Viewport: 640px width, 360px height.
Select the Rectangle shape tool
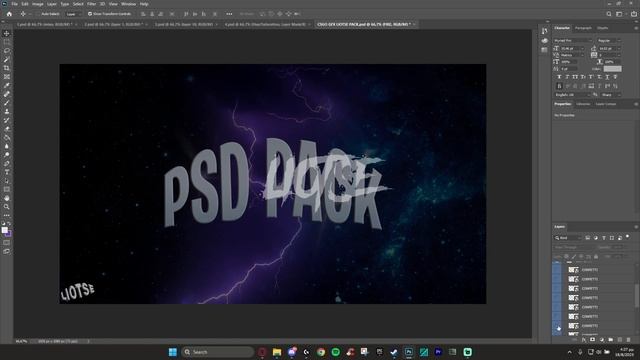click(x=7, y=189)
